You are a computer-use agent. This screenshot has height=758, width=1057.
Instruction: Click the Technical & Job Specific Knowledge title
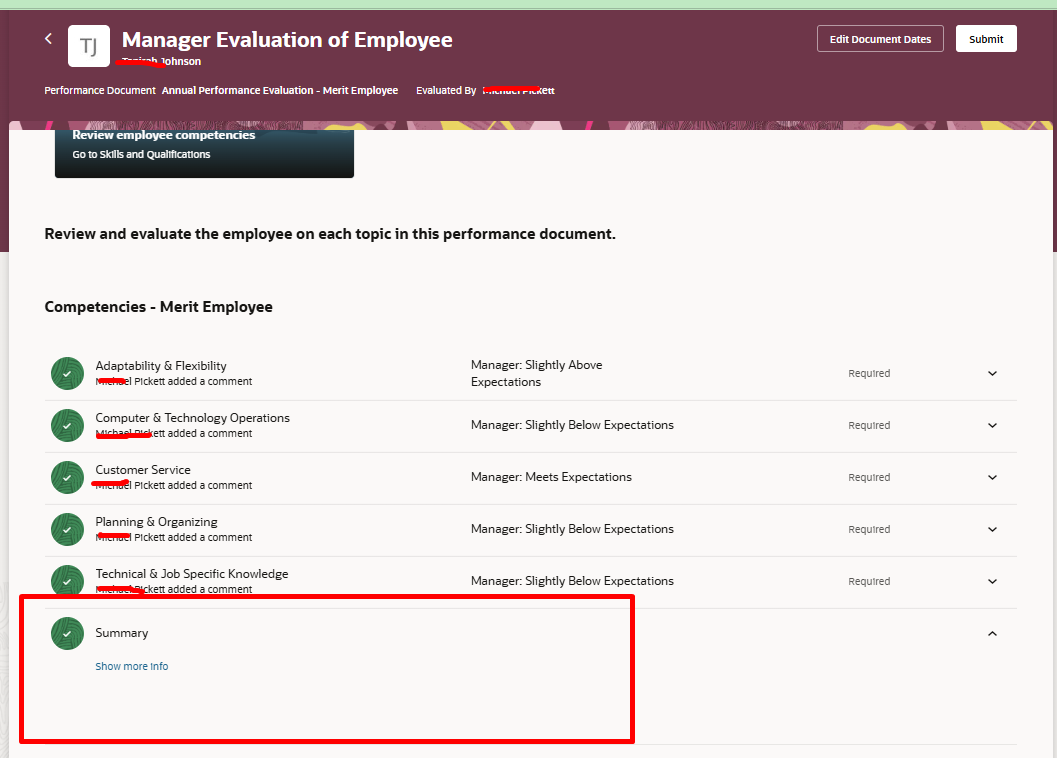click(192, 573)
